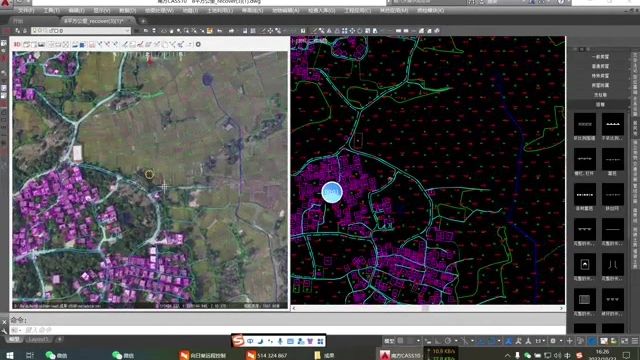Select the house symbol thumbnail in right palette
The width and height of the screenshot is (640, 360).
click(x=585, y=265)
